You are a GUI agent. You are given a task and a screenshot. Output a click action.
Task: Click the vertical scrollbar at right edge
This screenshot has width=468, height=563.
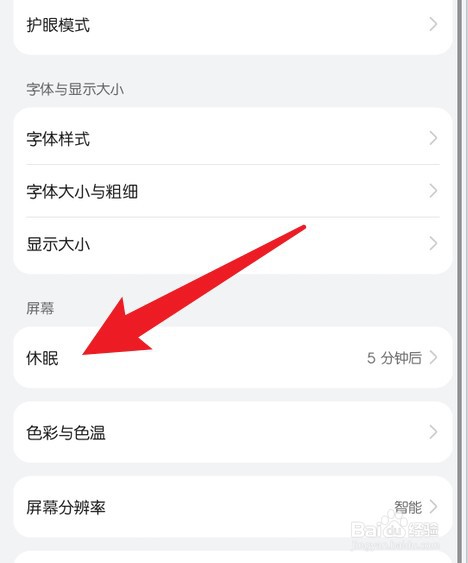point(459,282)
